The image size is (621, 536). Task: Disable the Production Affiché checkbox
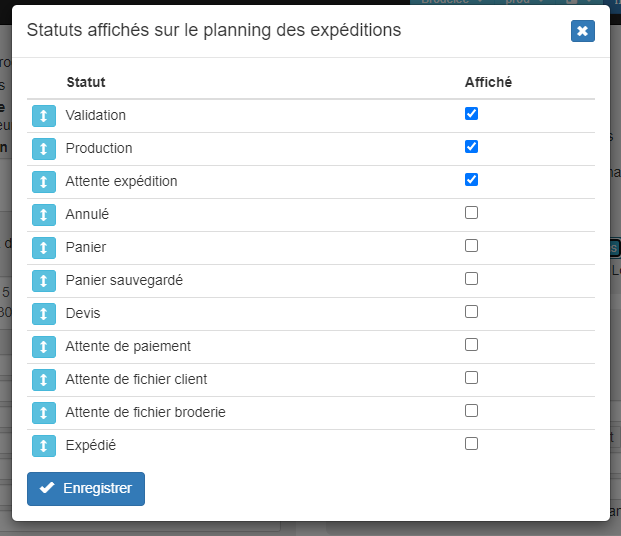click(x=471, y=147)
